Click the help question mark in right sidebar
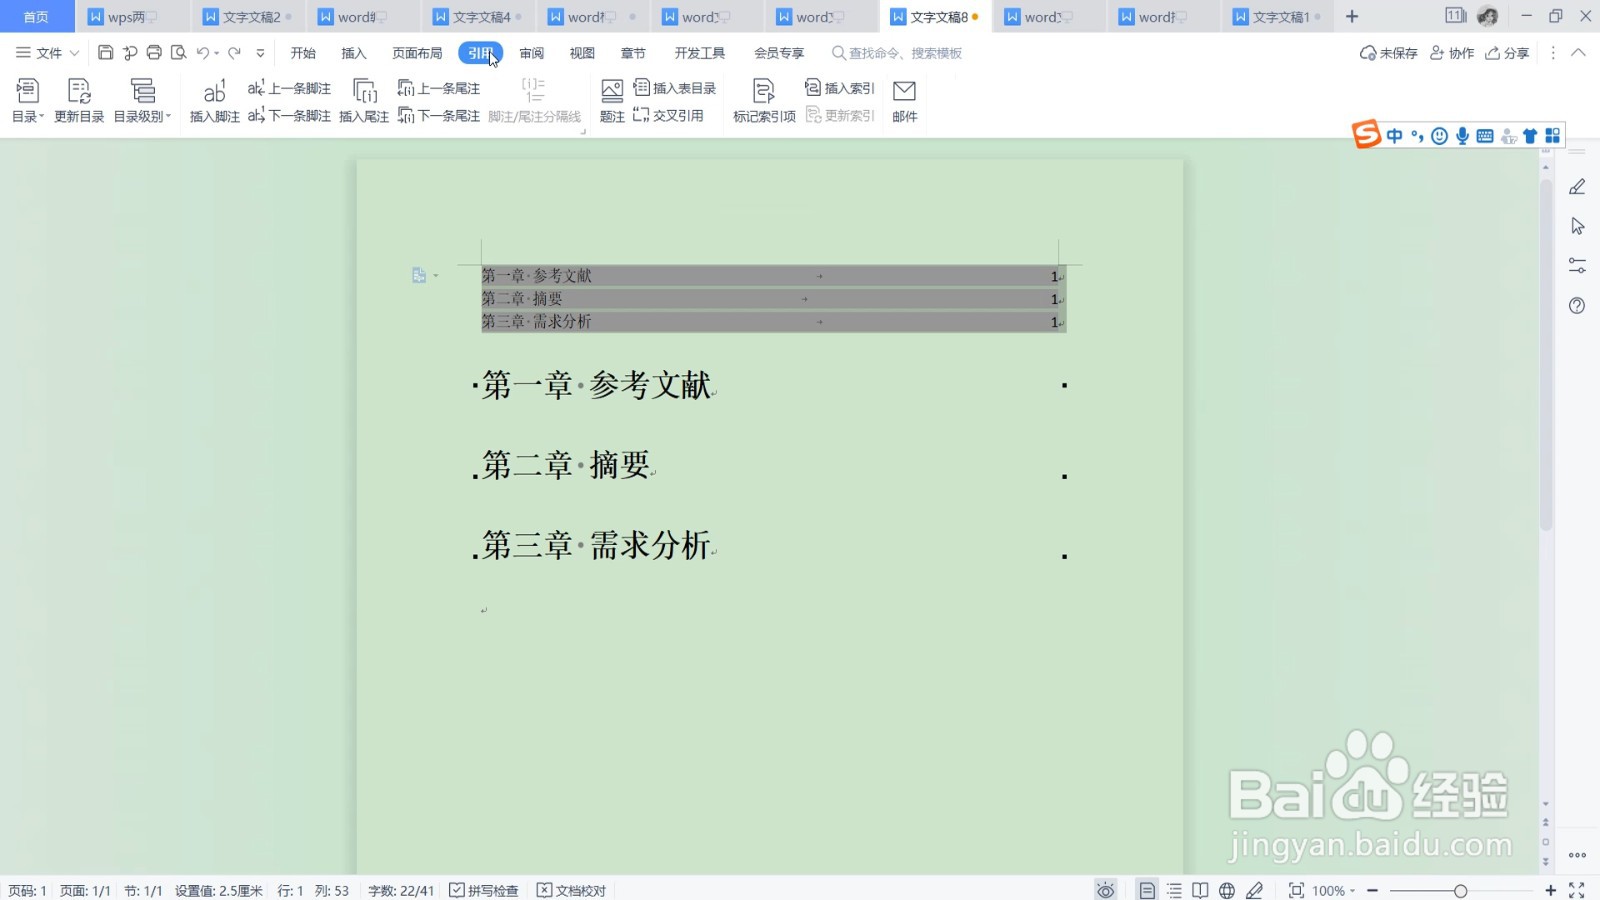 (1577, 306)
